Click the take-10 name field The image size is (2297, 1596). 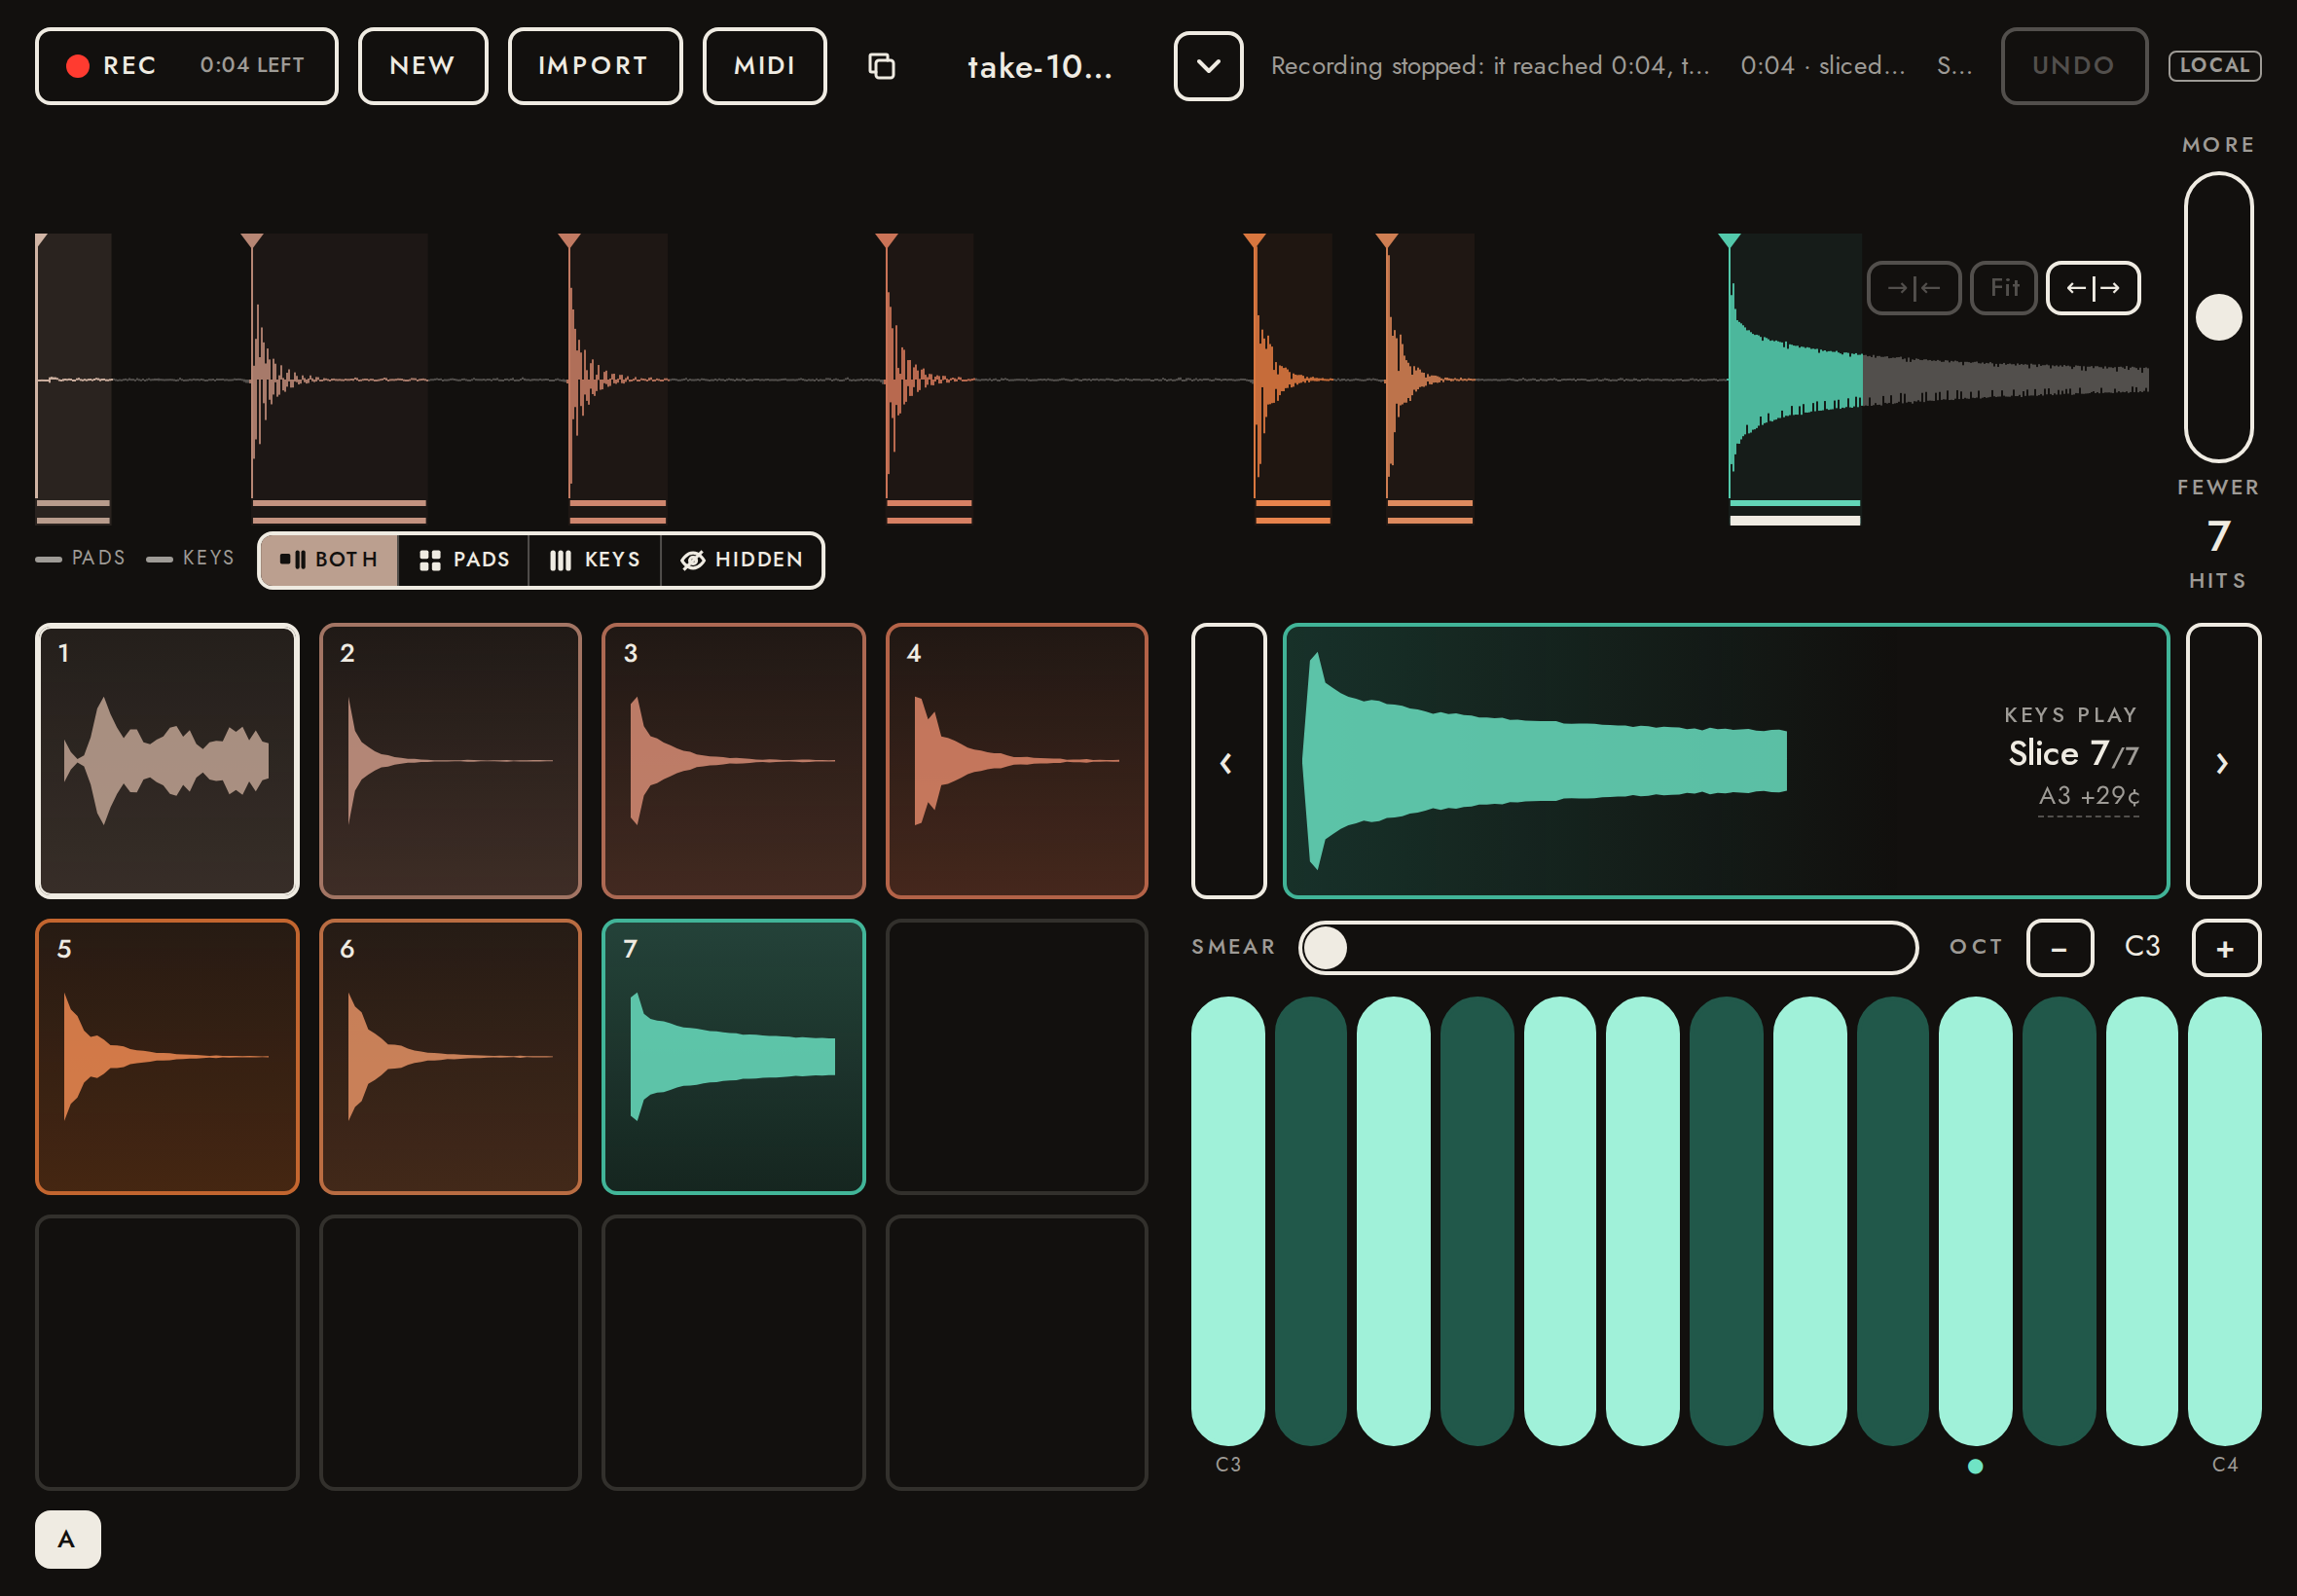click(1040, 66)
